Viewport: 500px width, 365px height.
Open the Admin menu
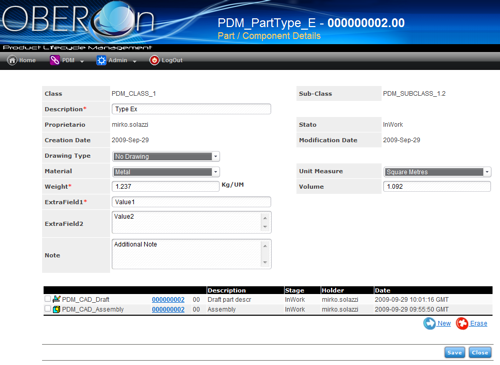click(117, 60)
